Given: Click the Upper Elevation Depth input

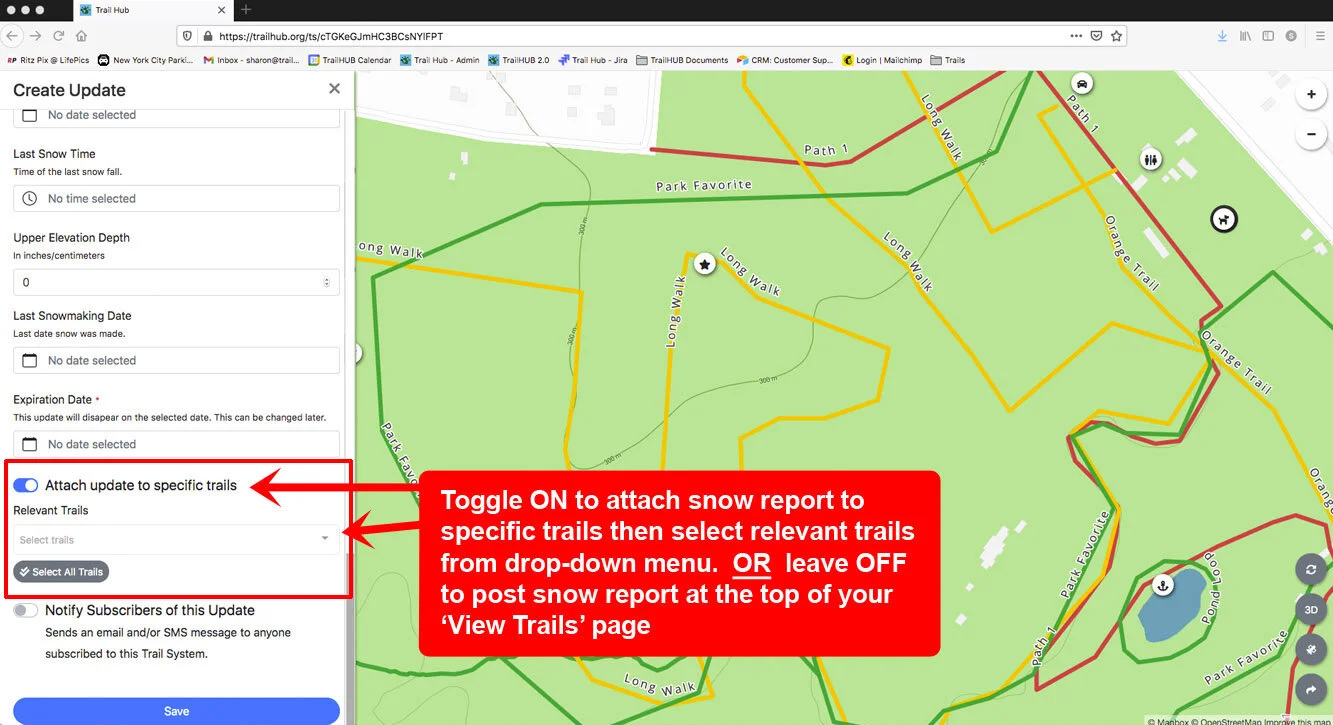Looking at the screenshot, I should [176, 282].
